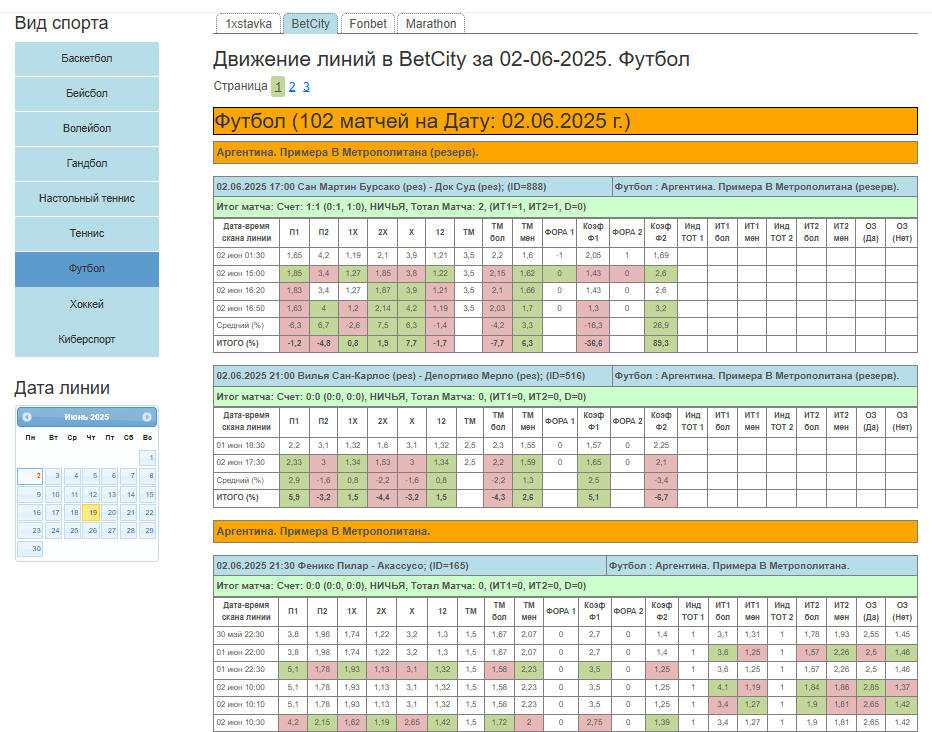Select Настольный теннис category
This screenshot has width=932, height=732.
87,198
